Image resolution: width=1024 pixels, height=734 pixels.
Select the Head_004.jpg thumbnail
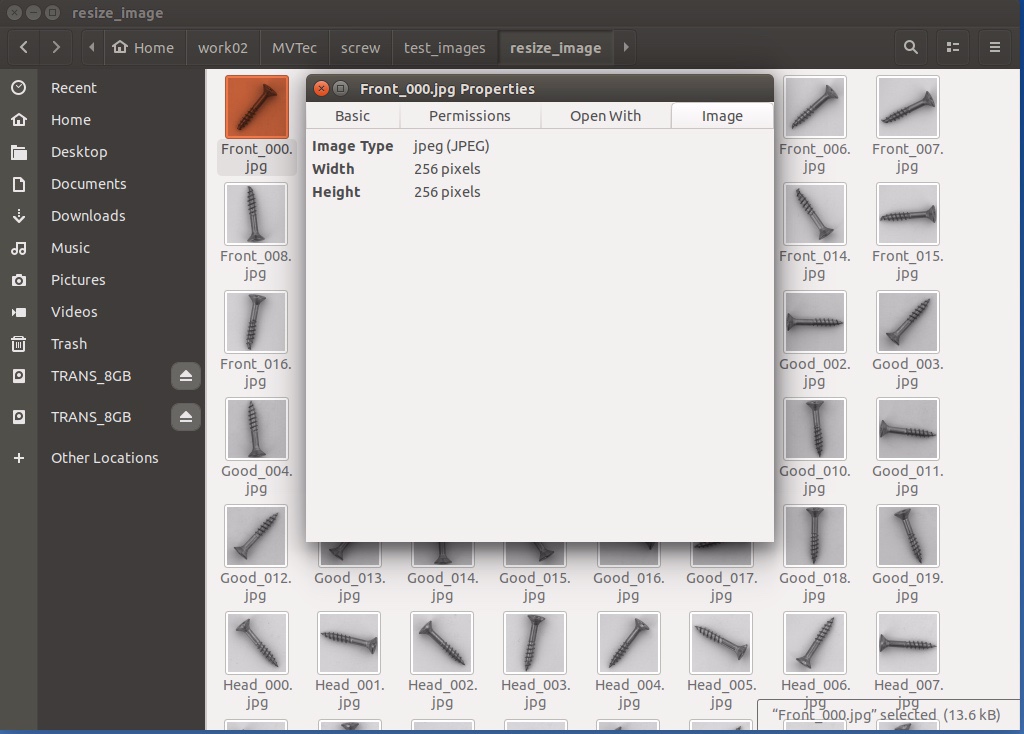(629, 643)
